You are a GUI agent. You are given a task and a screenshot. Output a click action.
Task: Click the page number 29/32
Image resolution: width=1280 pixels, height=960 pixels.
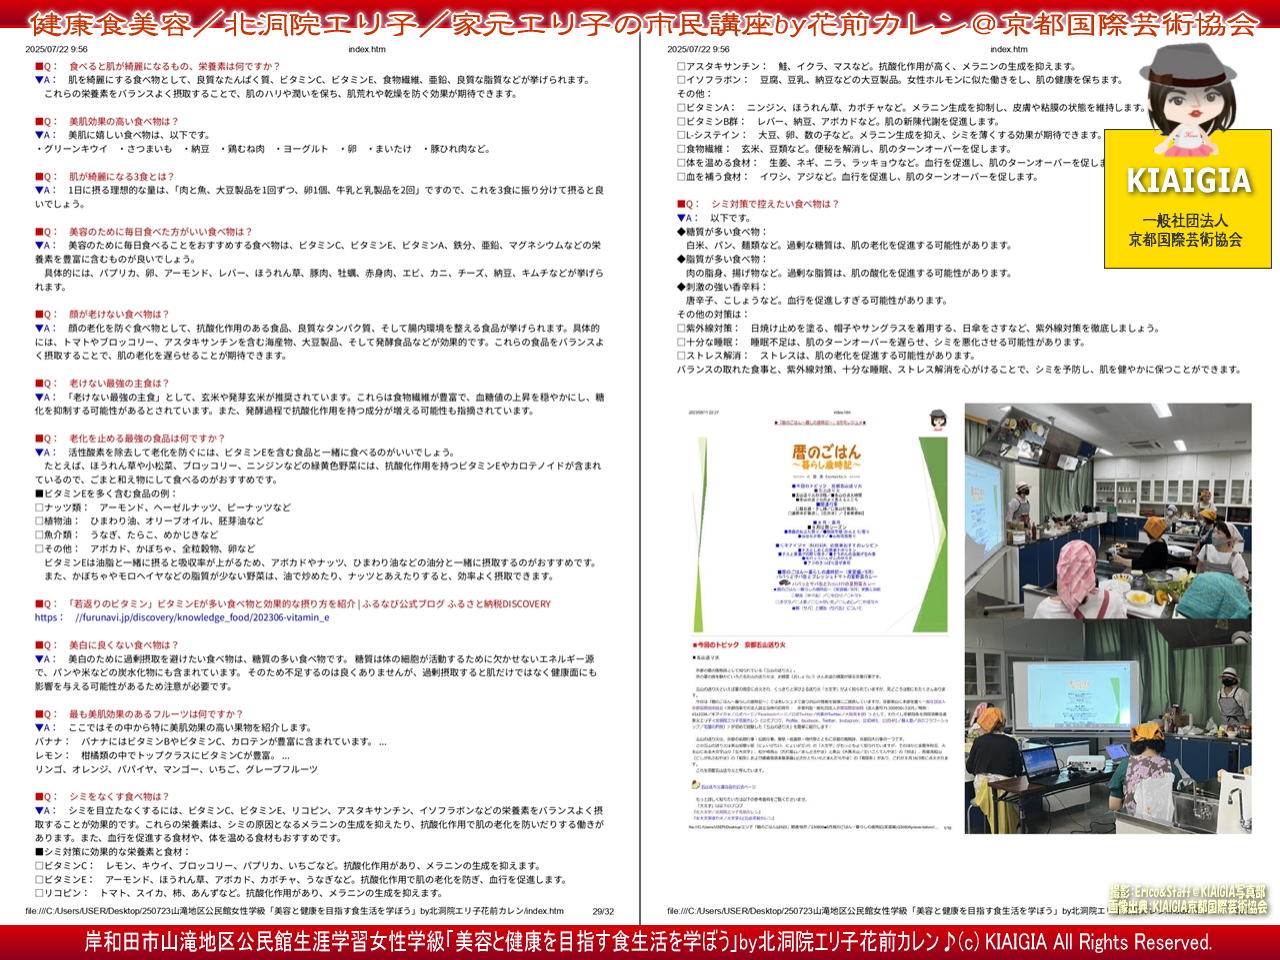coord(603,912)
